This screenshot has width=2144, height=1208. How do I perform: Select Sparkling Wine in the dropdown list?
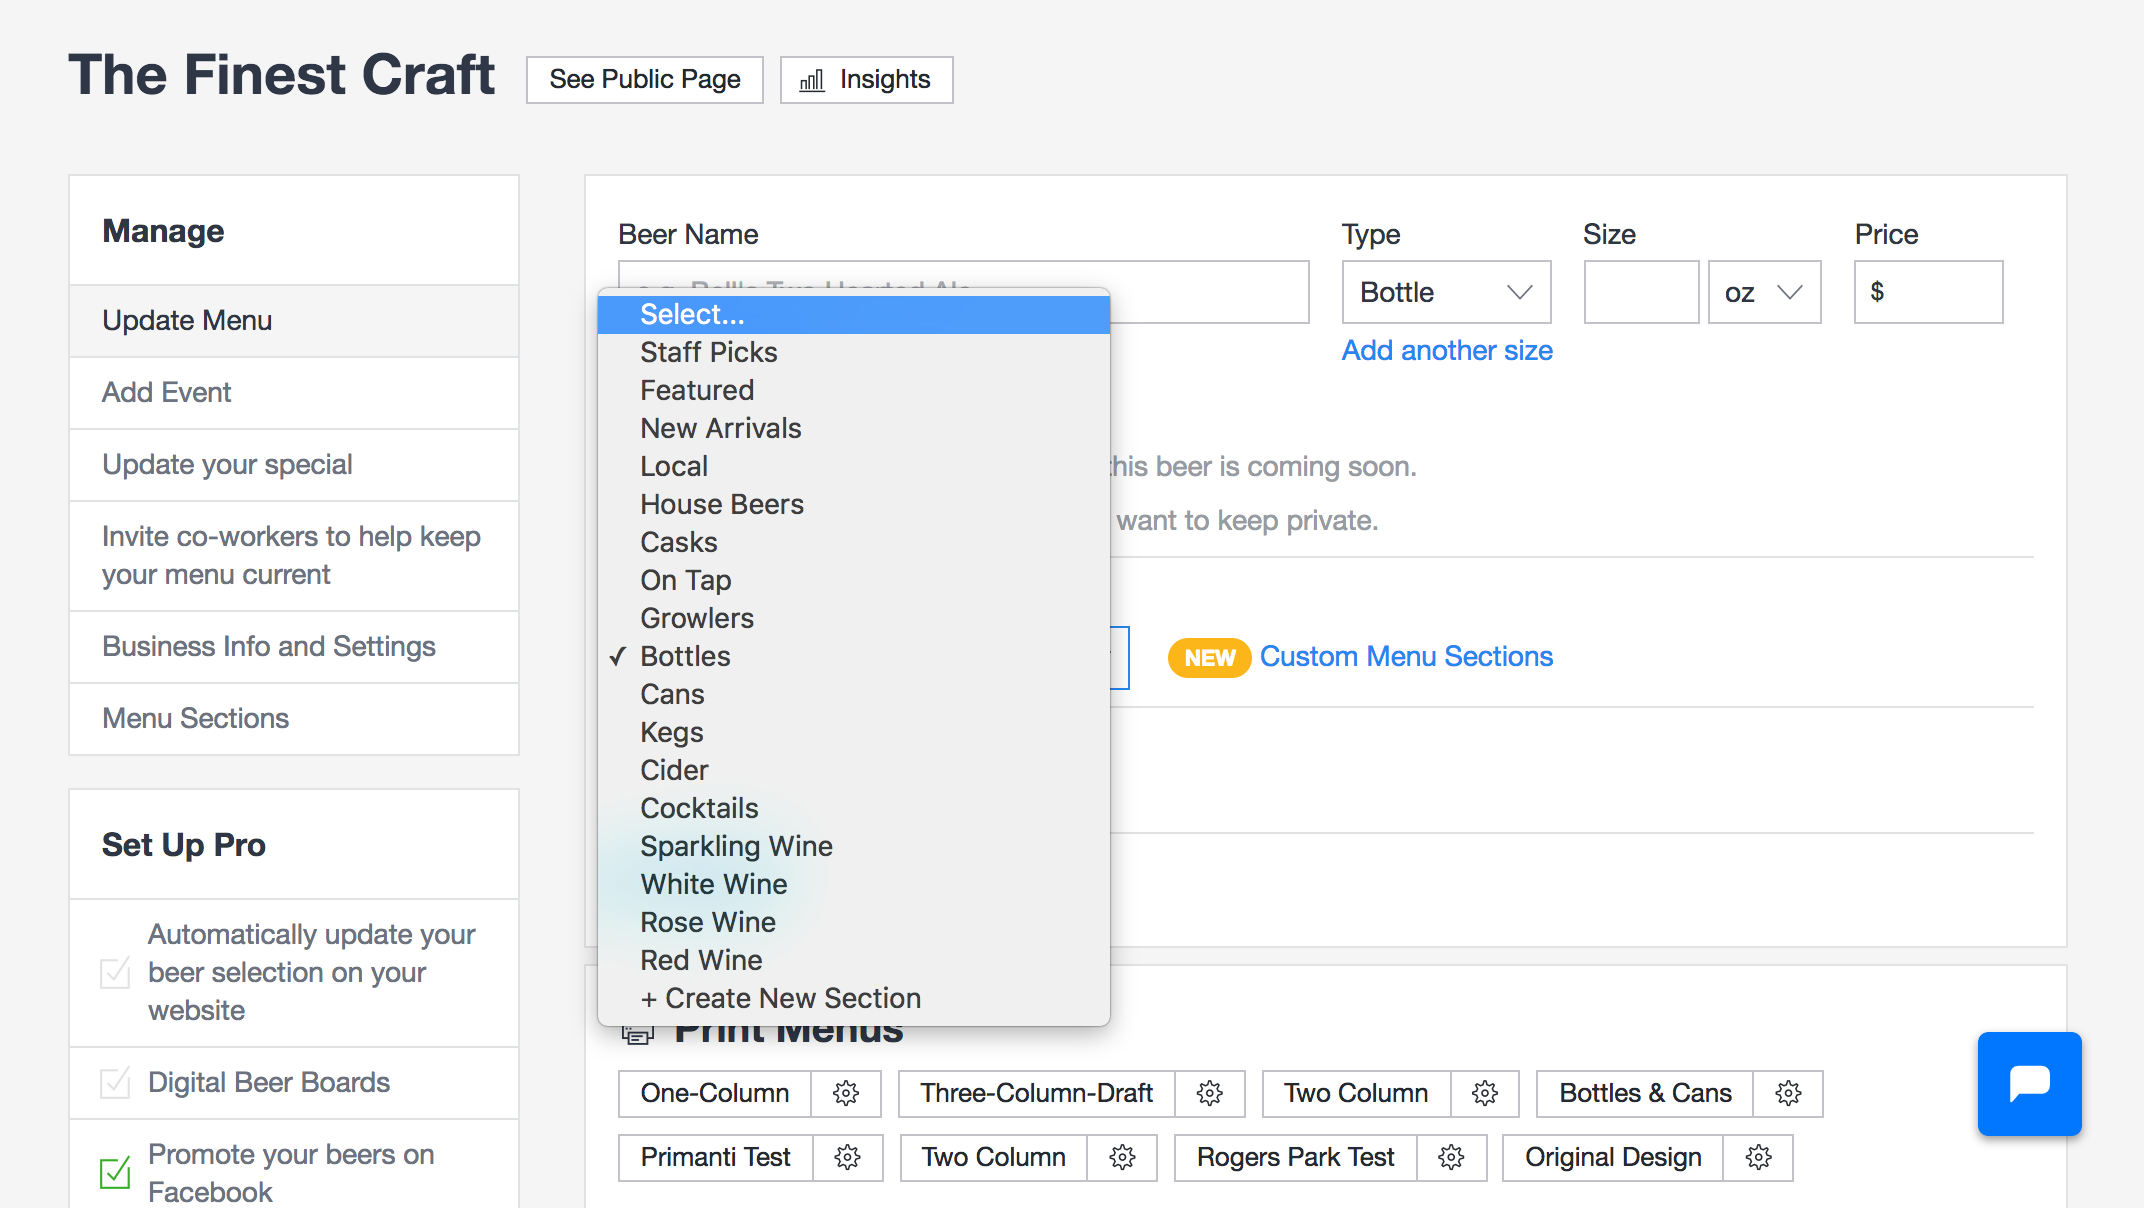coord(736,846)
